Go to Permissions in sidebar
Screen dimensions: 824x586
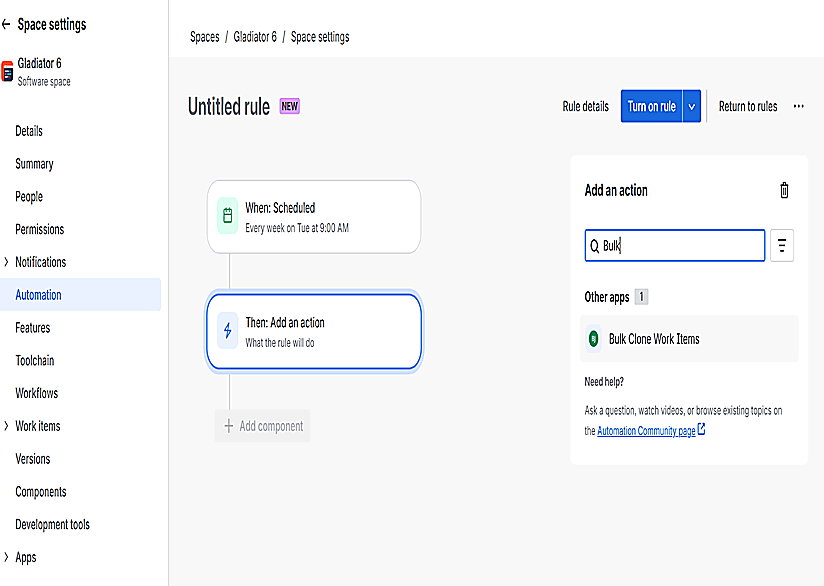pyautogui.click(x=39, y=229)
